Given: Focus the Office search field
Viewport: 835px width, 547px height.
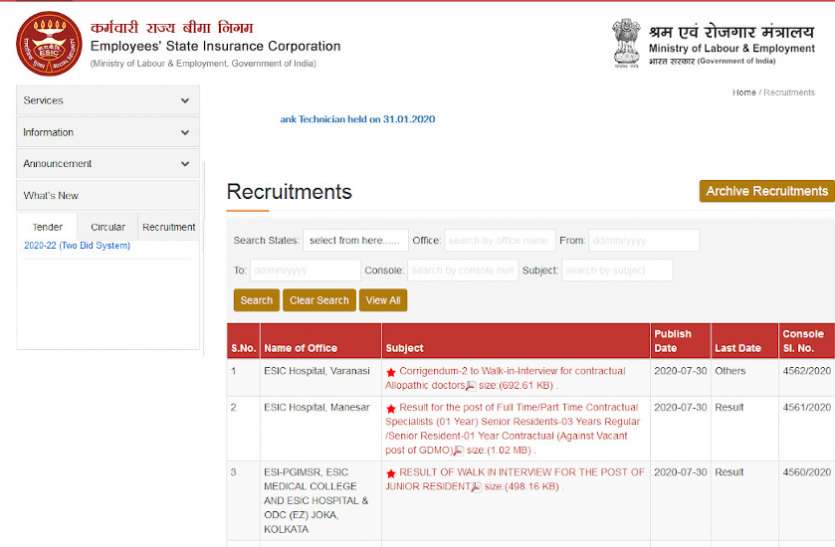Looking at the screenshot, I should (x=500, y=240).
